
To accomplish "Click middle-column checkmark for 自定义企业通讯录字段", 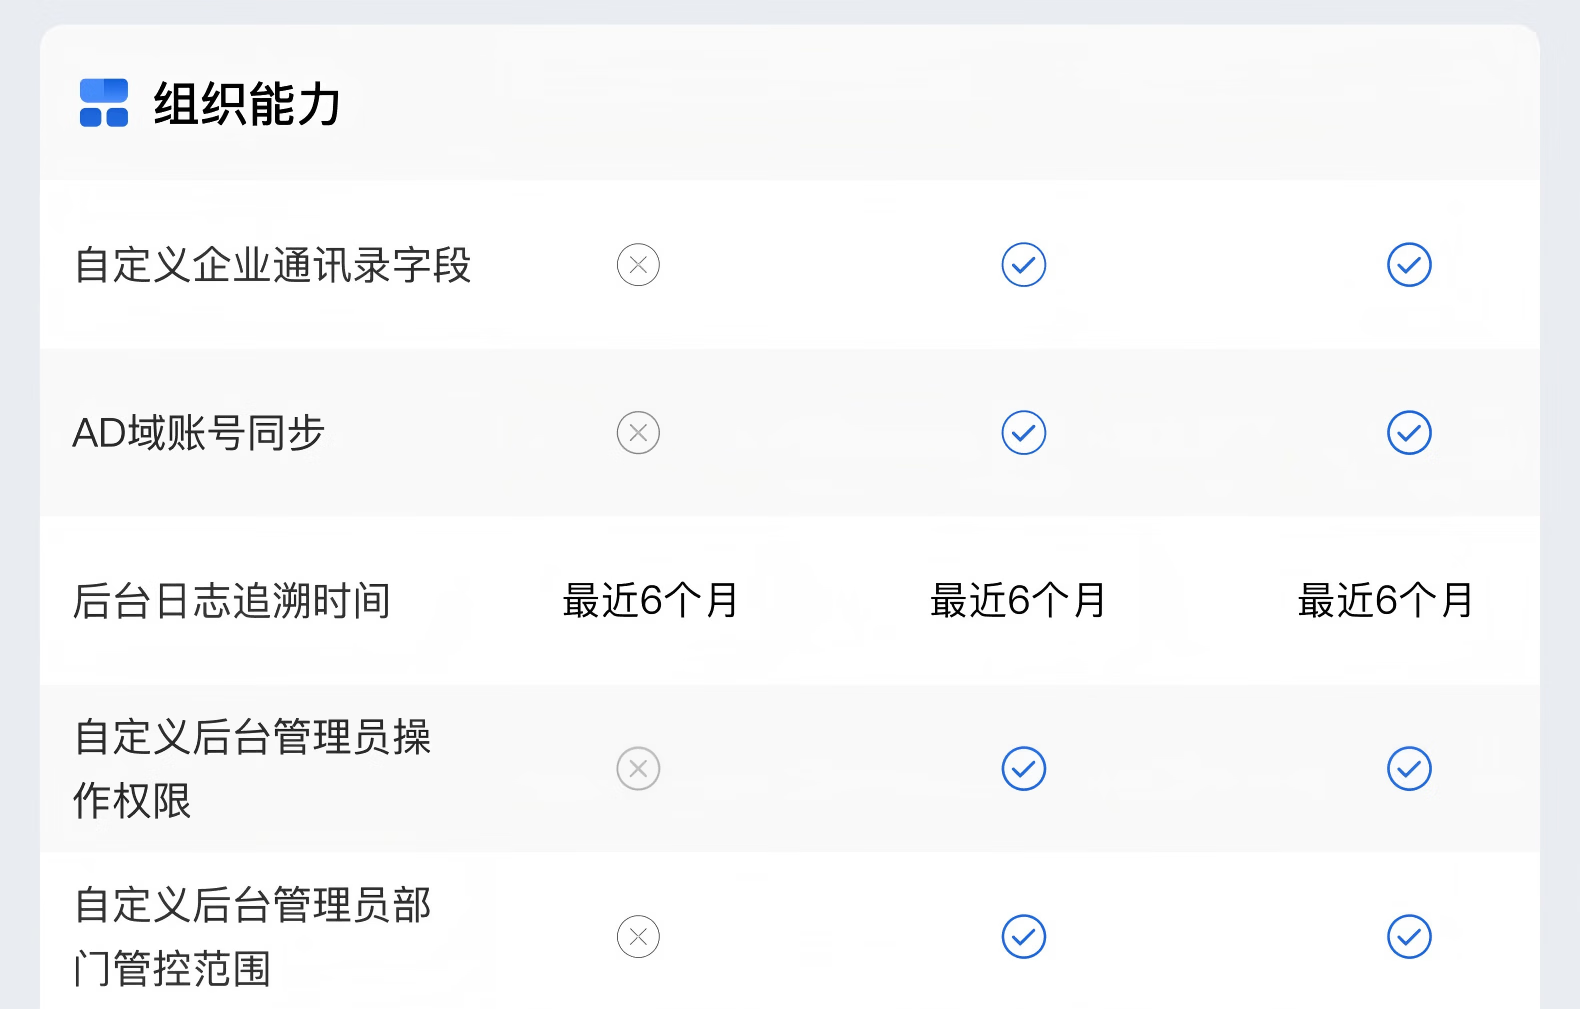I will 1023,265.
